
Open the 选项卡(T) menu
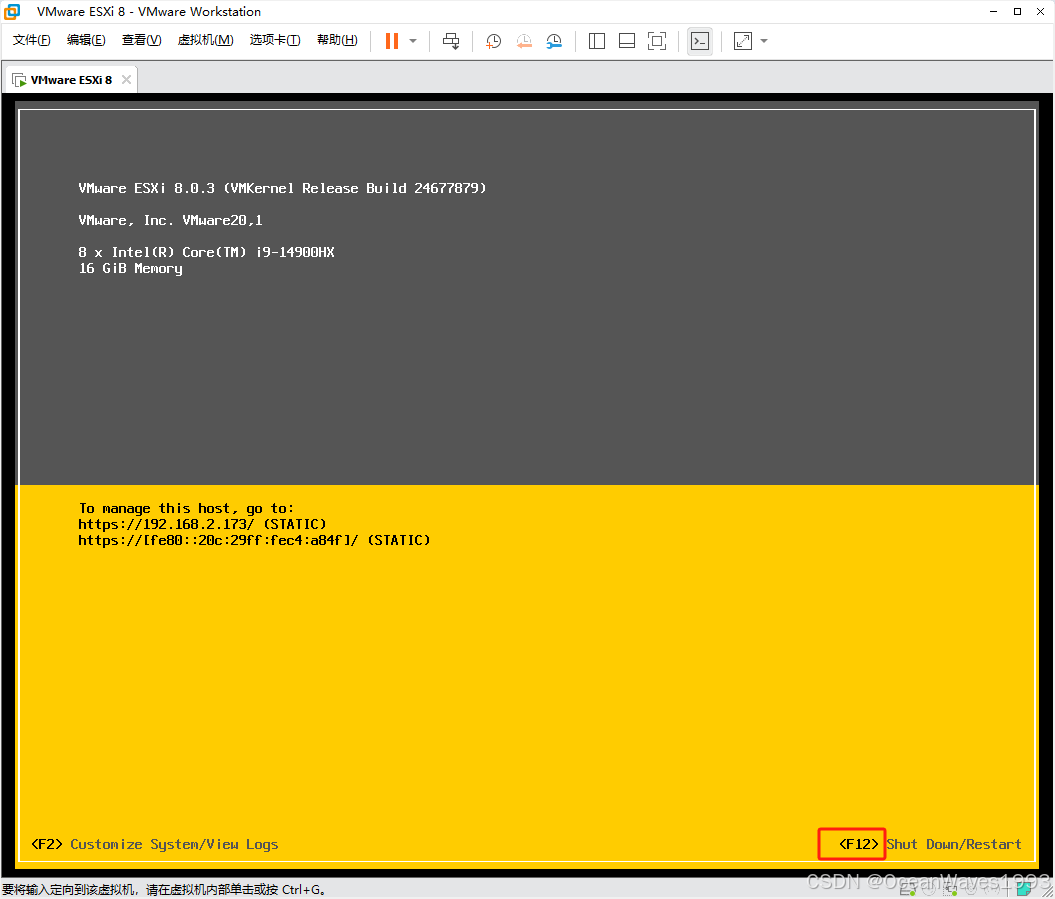[275, 40]
